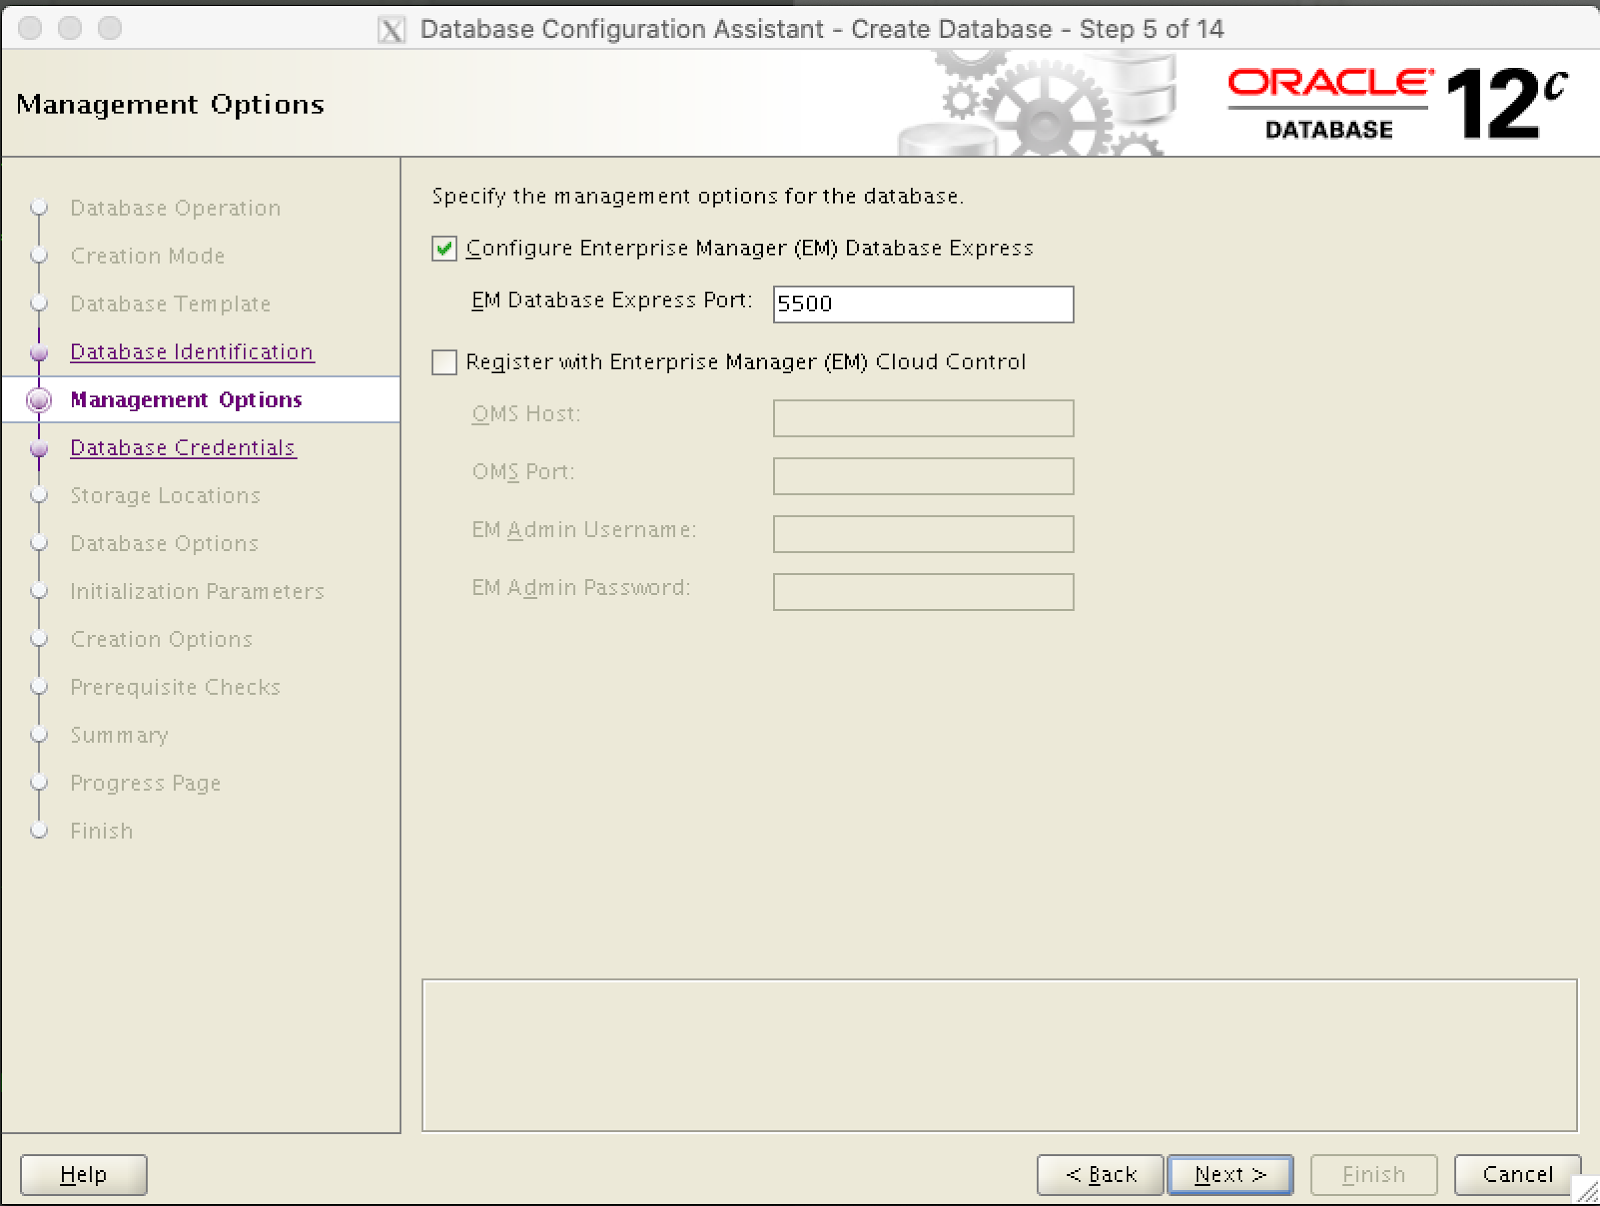Click the OMS Port input field

click(x=923, y=476)
